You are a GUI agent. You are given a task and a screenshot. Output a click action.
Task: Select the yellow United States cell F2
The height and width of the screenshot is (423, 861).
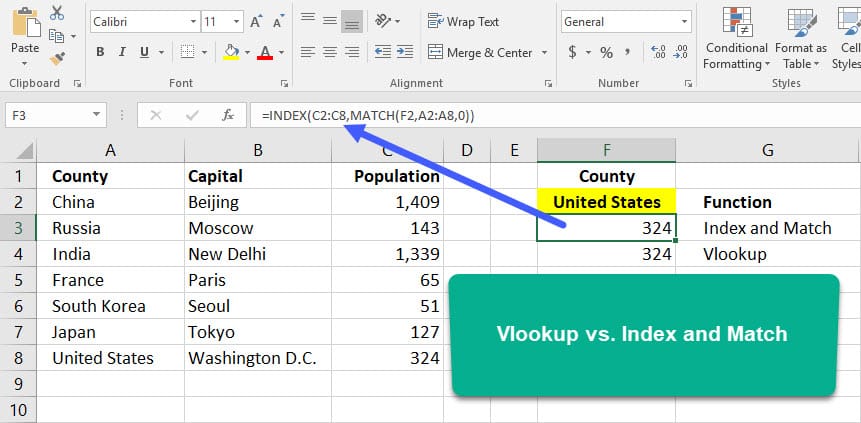606,202
